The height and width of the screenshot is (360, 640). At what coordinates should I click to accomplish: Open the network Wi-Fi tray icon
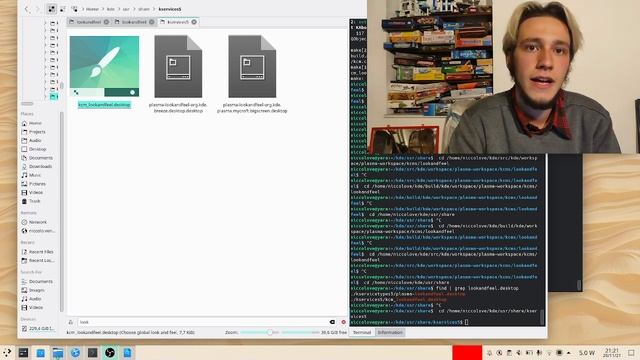[549, 353]
